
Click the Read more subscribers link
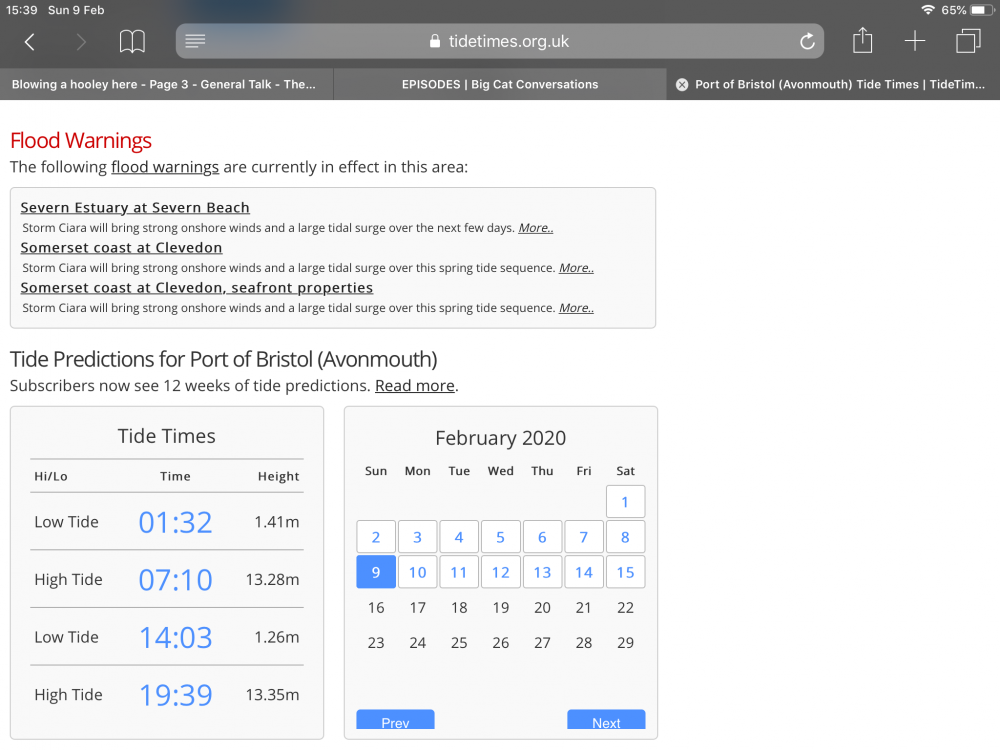(x=415, y=386)
